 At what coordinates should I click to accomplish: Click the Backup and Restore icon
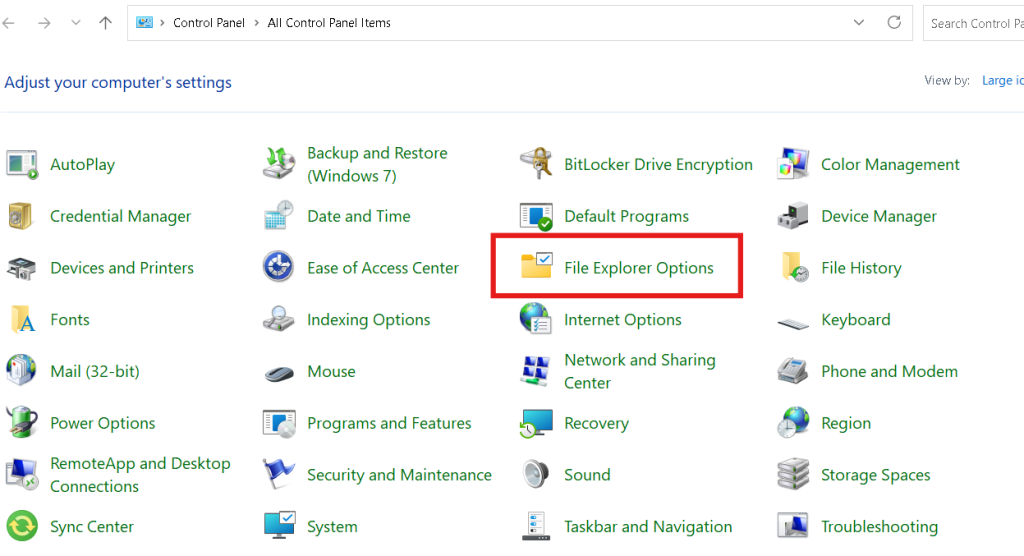[279, 164]
